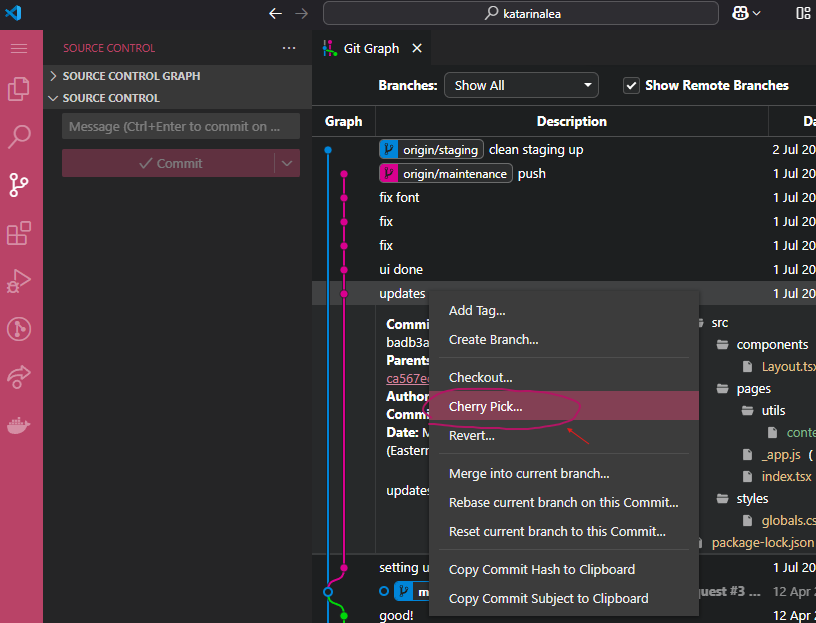816x623 pixels.
Task: Click the origin/staging branch label
Action: [431, 150]
